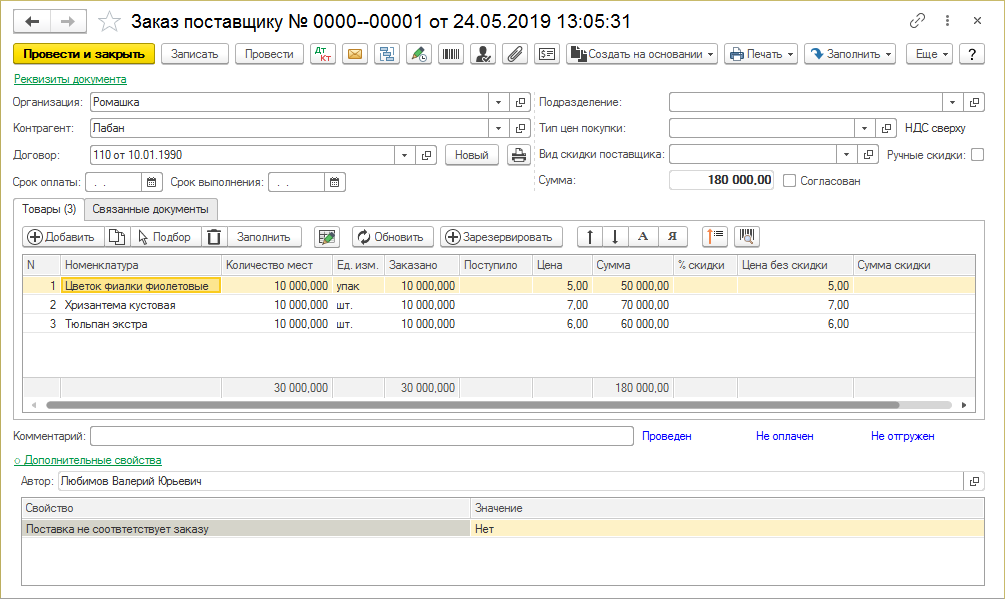This screenshot has height=599, width=1005.
Task: Enable the Ручные скидки checkbox
Action: tap(977, 155)
